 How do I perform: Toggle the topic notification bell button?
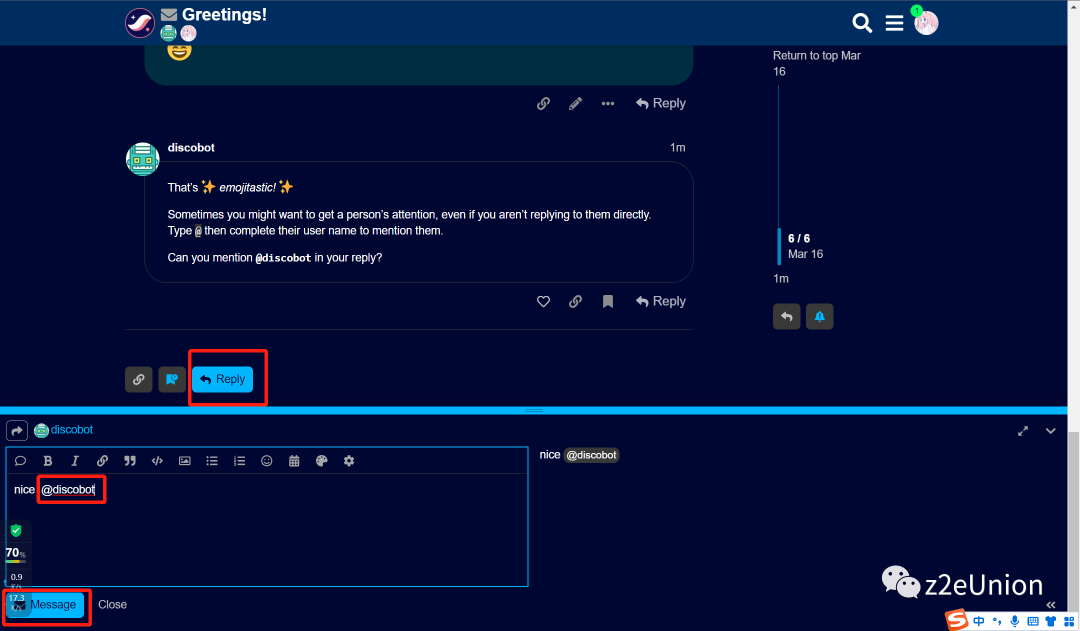[819, 316]
